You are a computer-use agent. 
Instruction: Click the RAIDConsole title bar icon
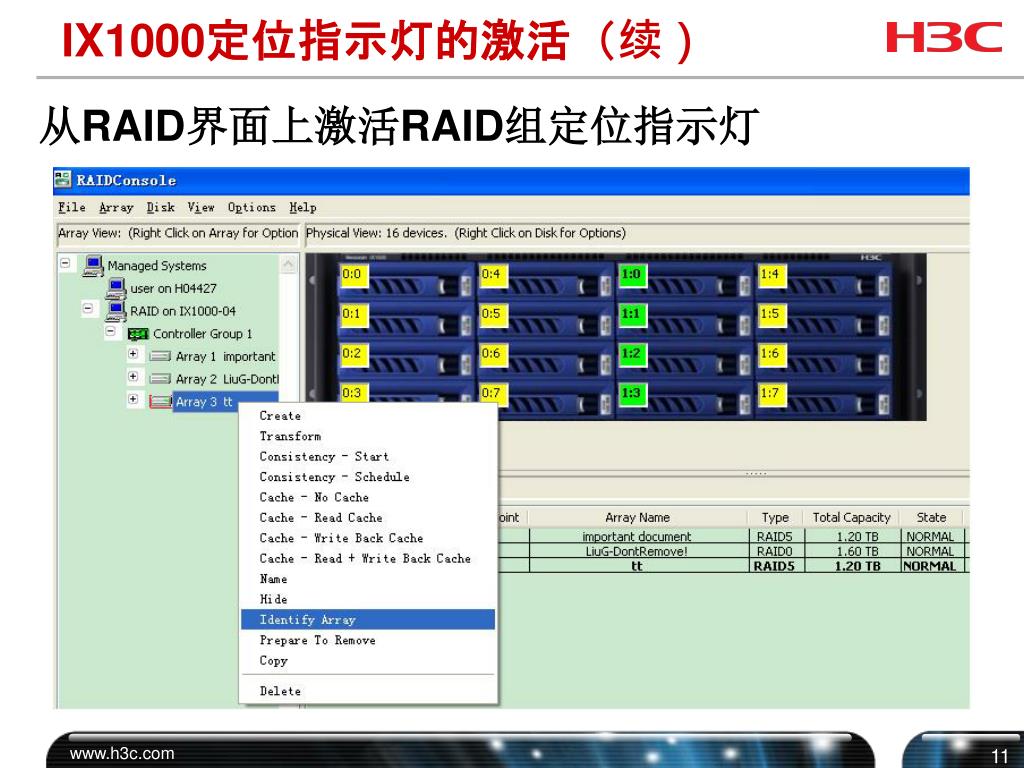point(63,180)
